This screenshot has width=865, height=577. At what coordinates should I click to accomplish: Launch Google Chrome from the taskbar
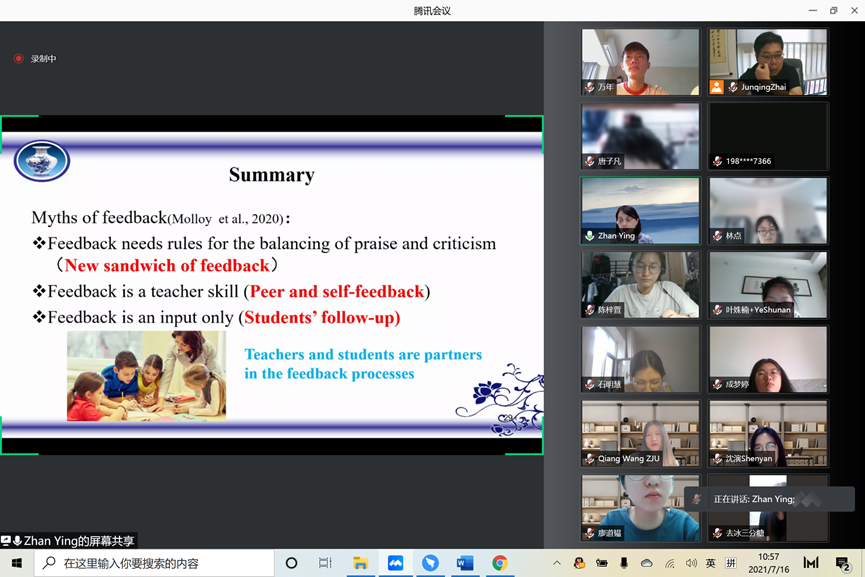[499, 563]
